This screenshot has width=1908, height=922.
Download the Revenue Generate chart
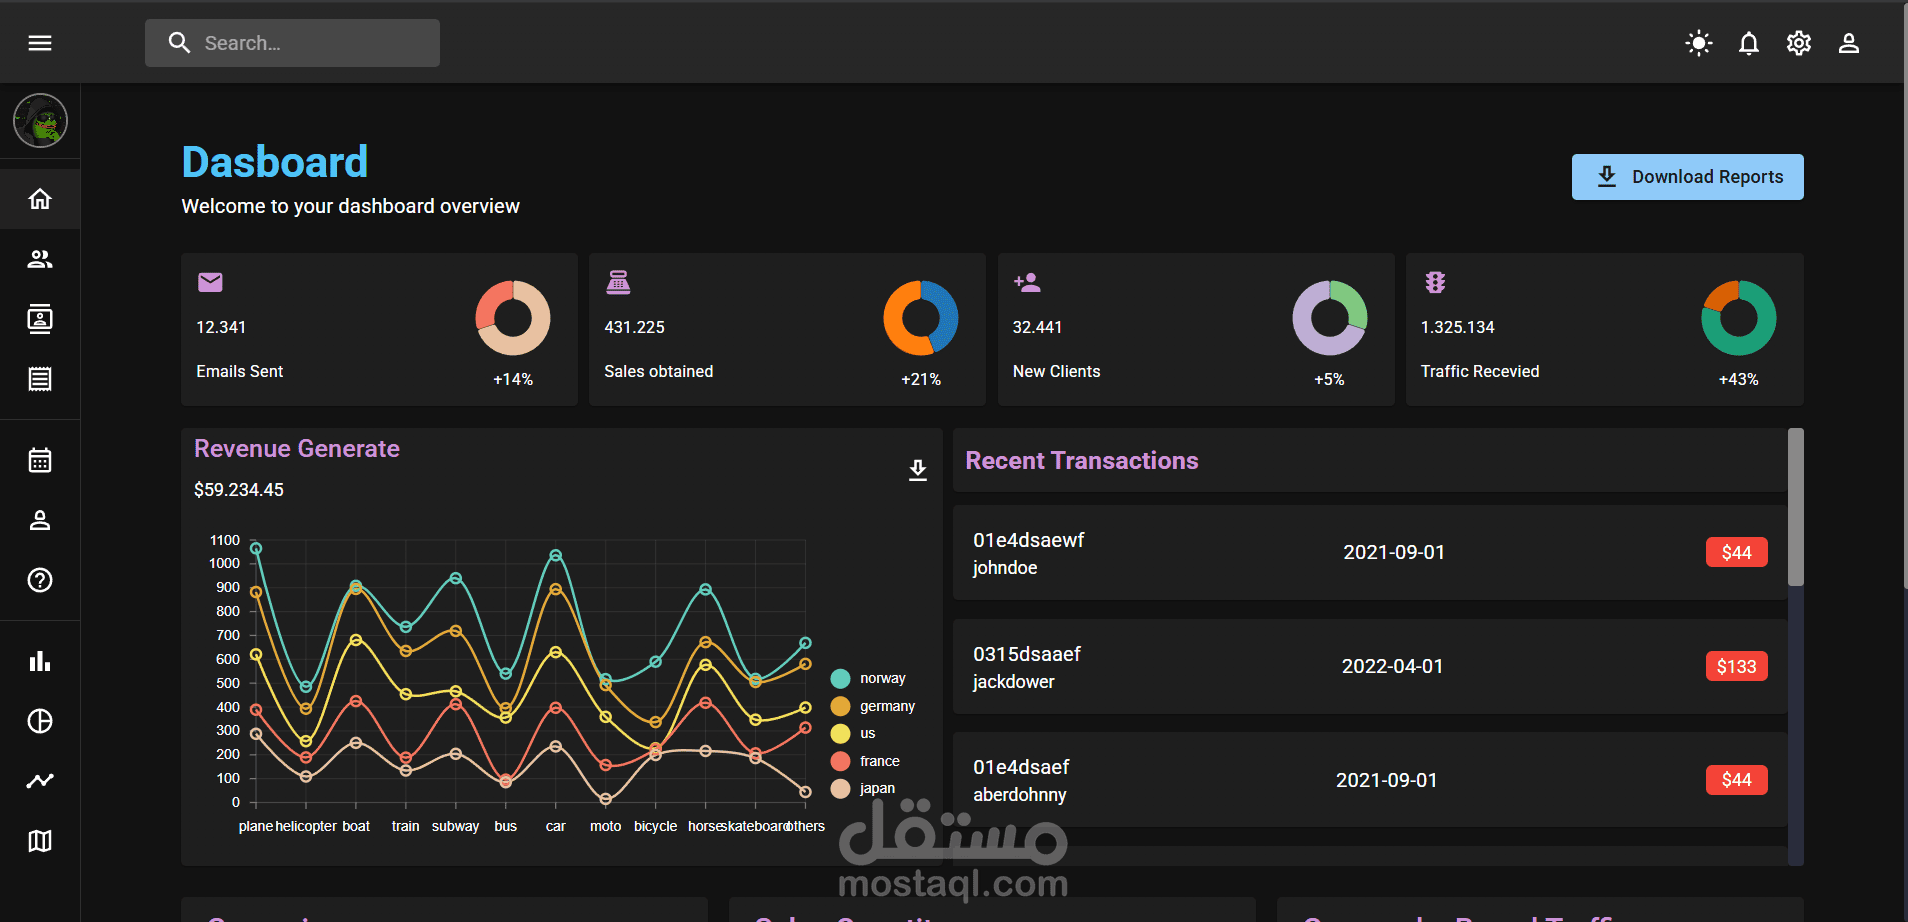point(917,470)
